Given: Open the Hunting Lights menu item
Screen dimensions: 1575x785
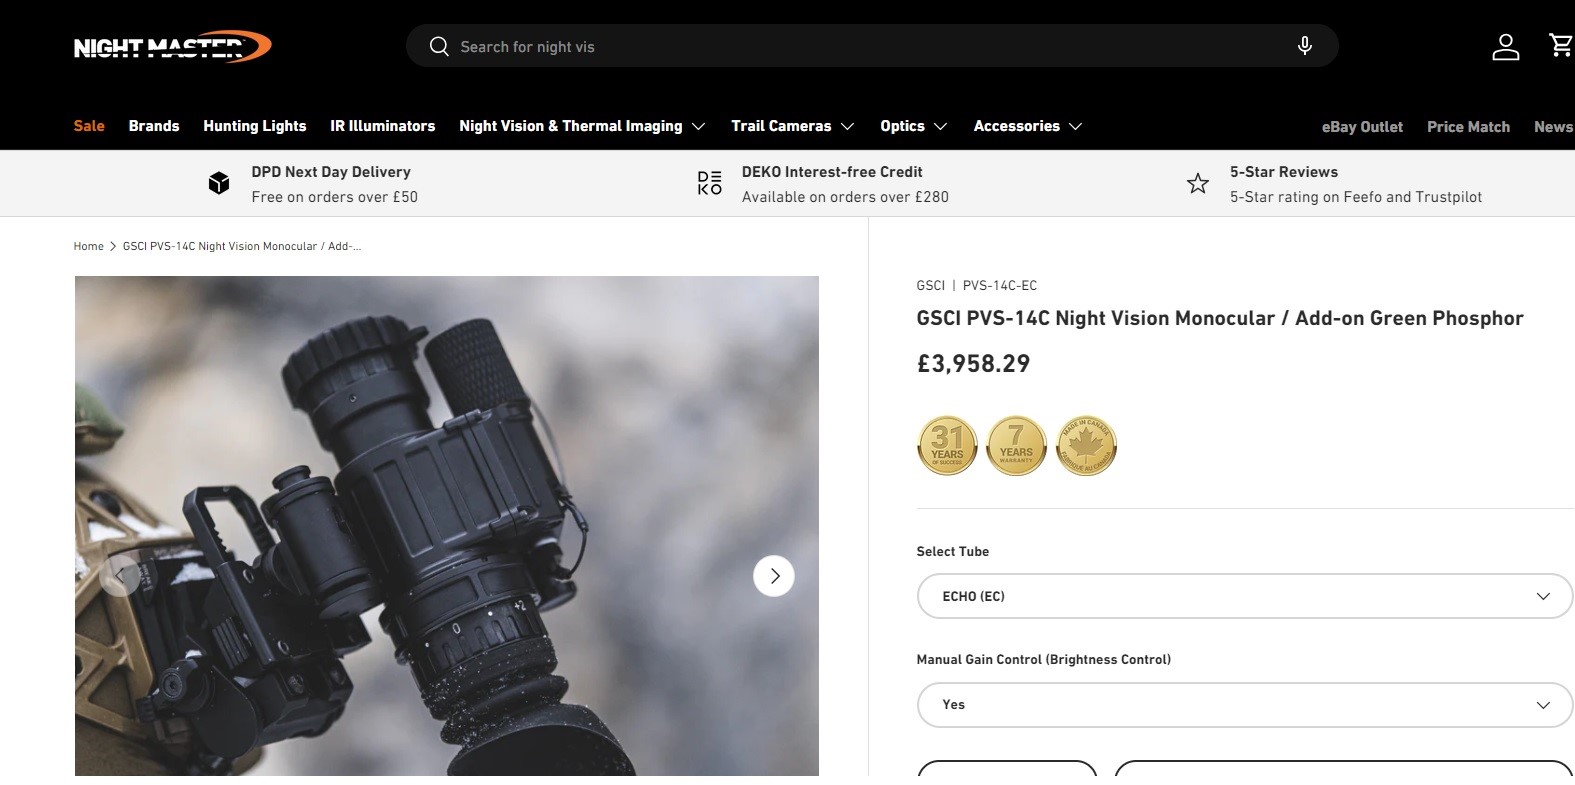Looking at the screenshot, I should click(x=254, y=126).
